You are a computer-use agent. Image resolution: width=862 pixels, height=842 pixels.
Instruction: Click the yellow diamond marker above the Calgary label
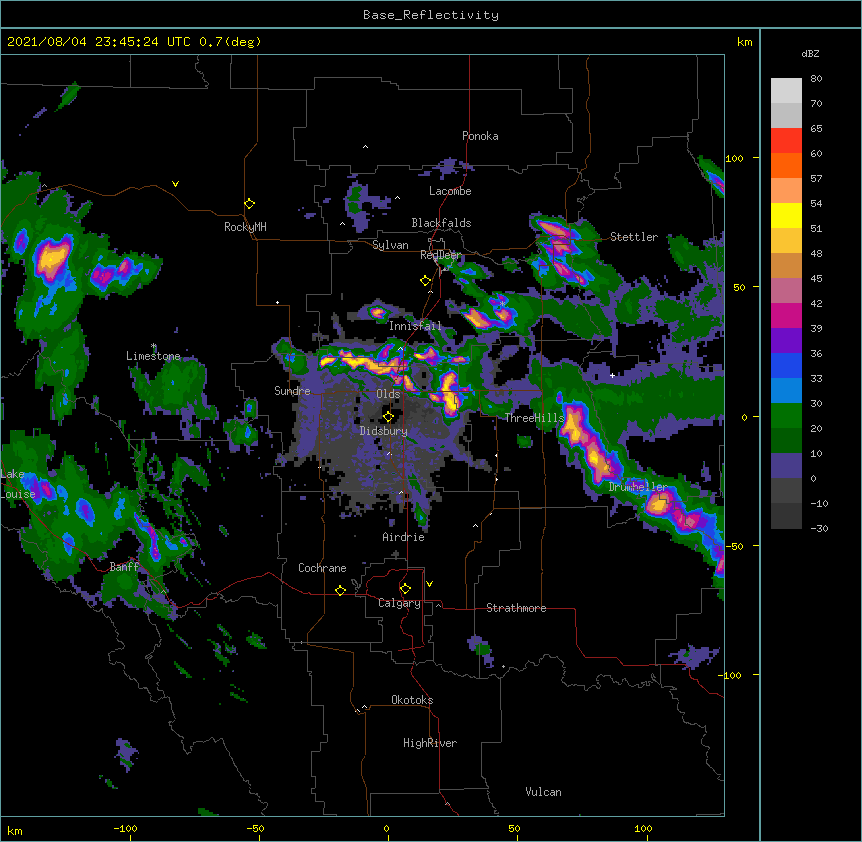coord(405,589)
